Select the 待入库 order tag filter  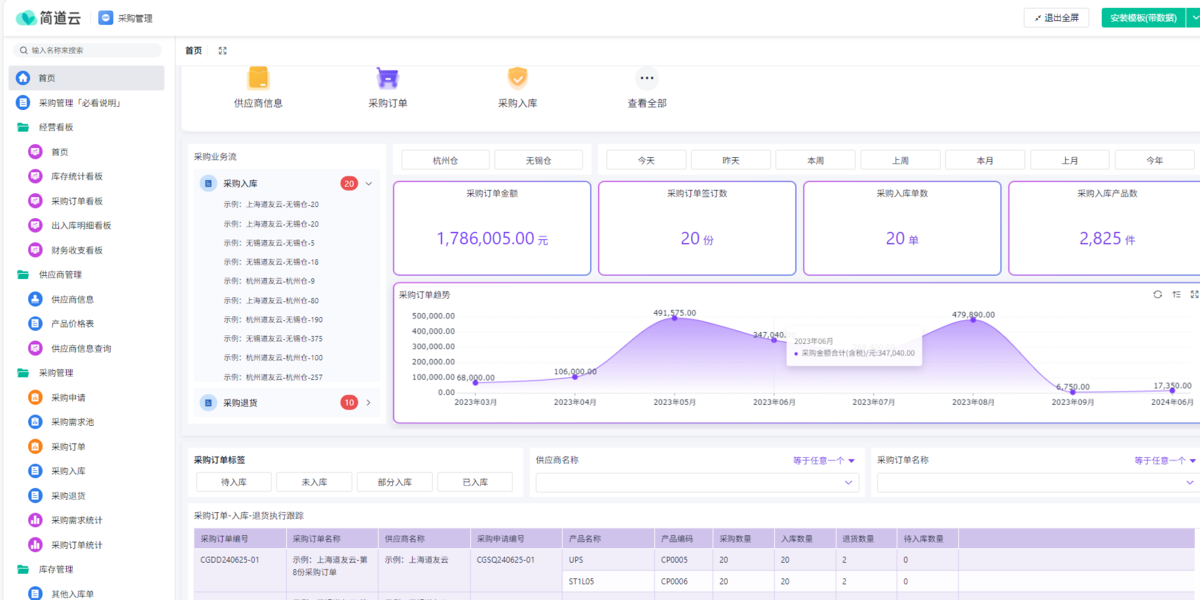tap(233, 482)
